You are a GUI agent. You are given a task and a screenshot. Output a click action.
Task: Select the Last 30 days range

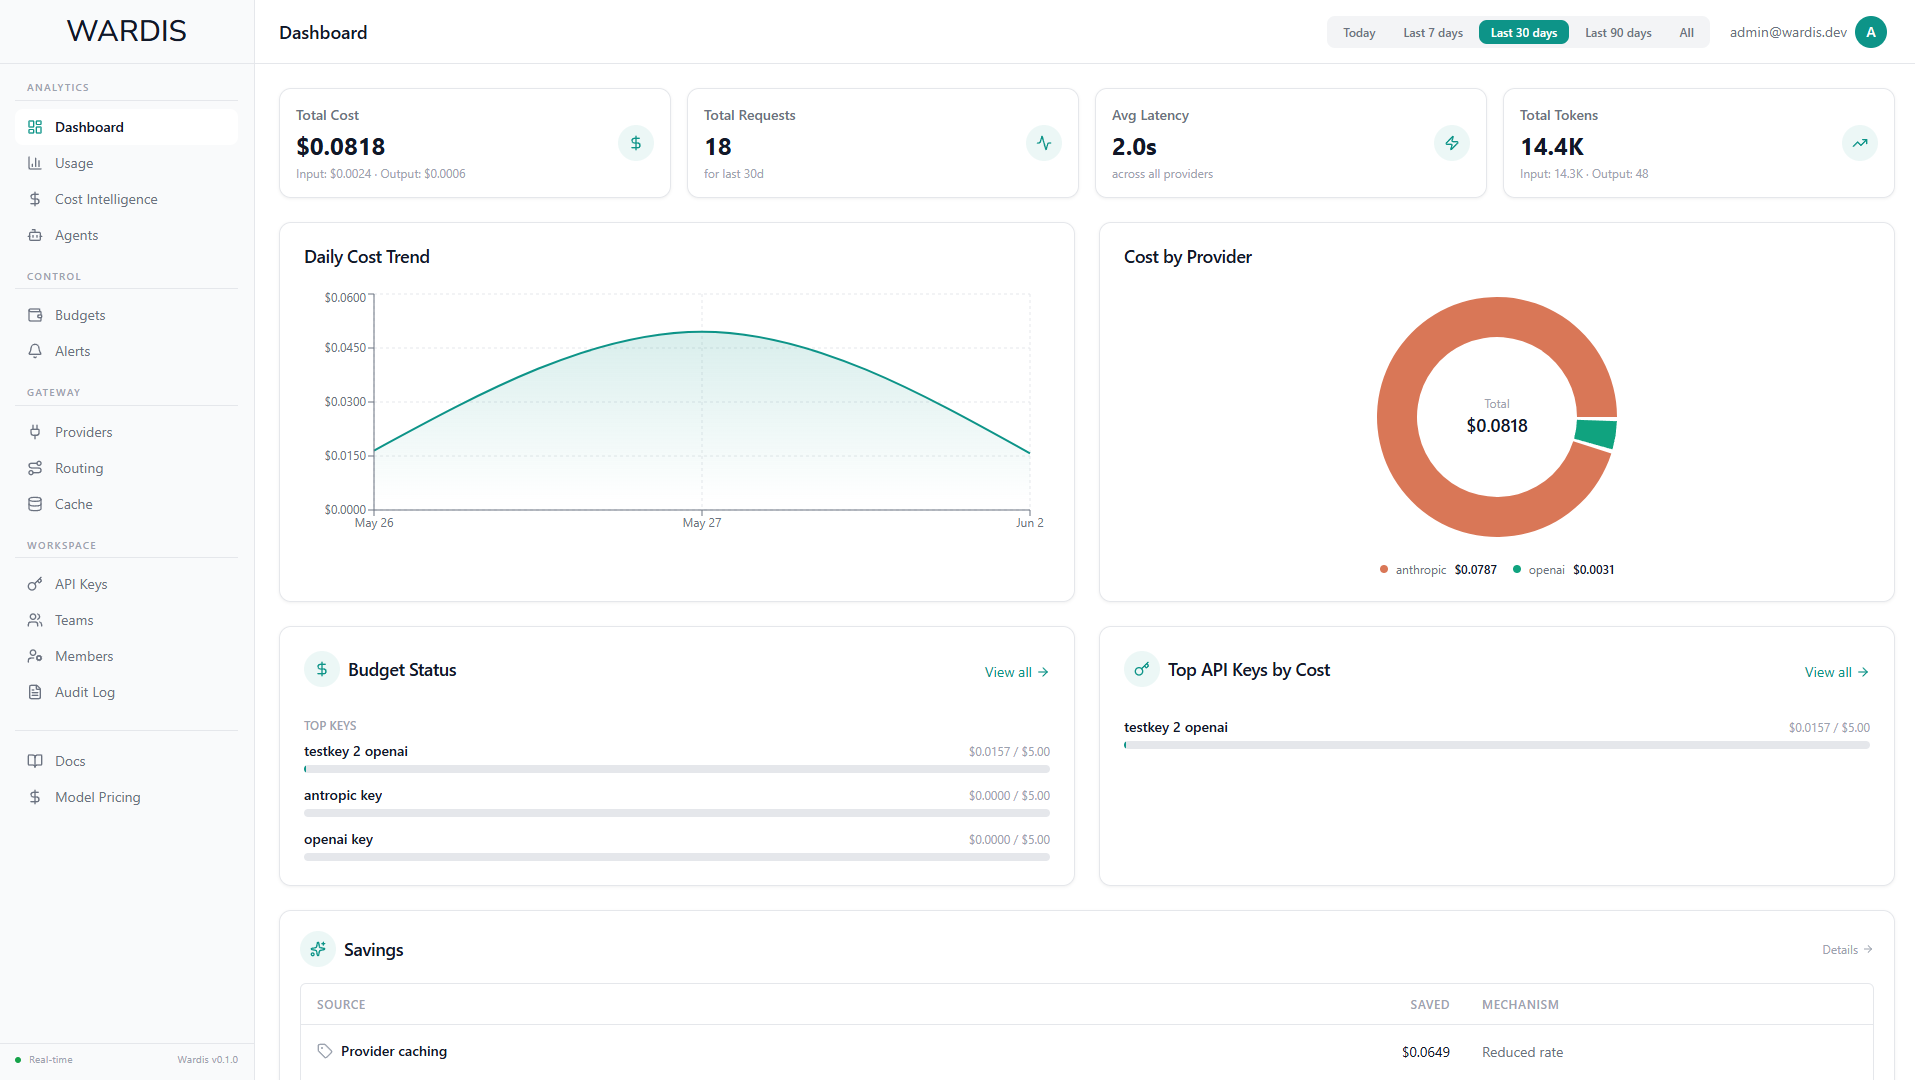[x=1524, y=33]
